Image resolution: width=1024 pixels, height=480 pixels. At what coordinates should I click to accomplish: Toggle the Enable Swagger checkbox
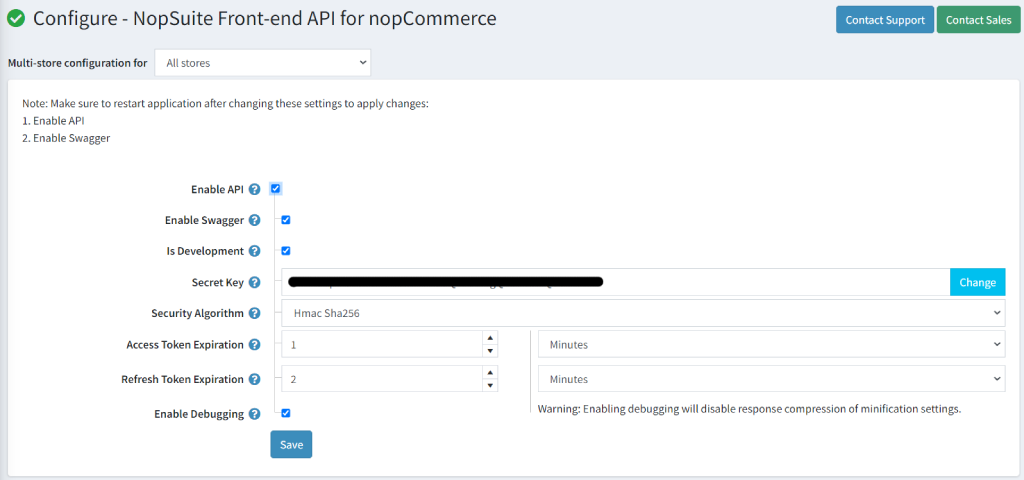(286, 220)
